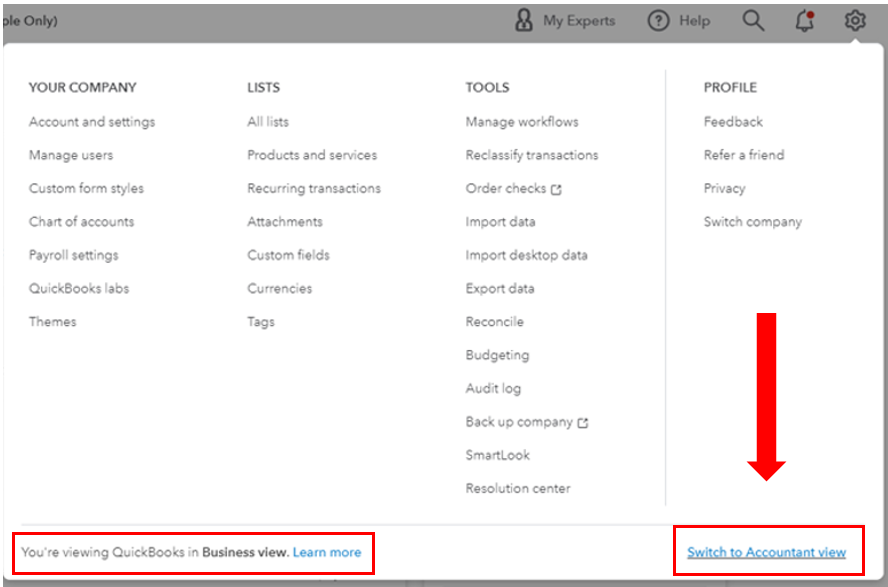Click the Learn more link
This screenshot has width=888, height=587.
[327, 552]
